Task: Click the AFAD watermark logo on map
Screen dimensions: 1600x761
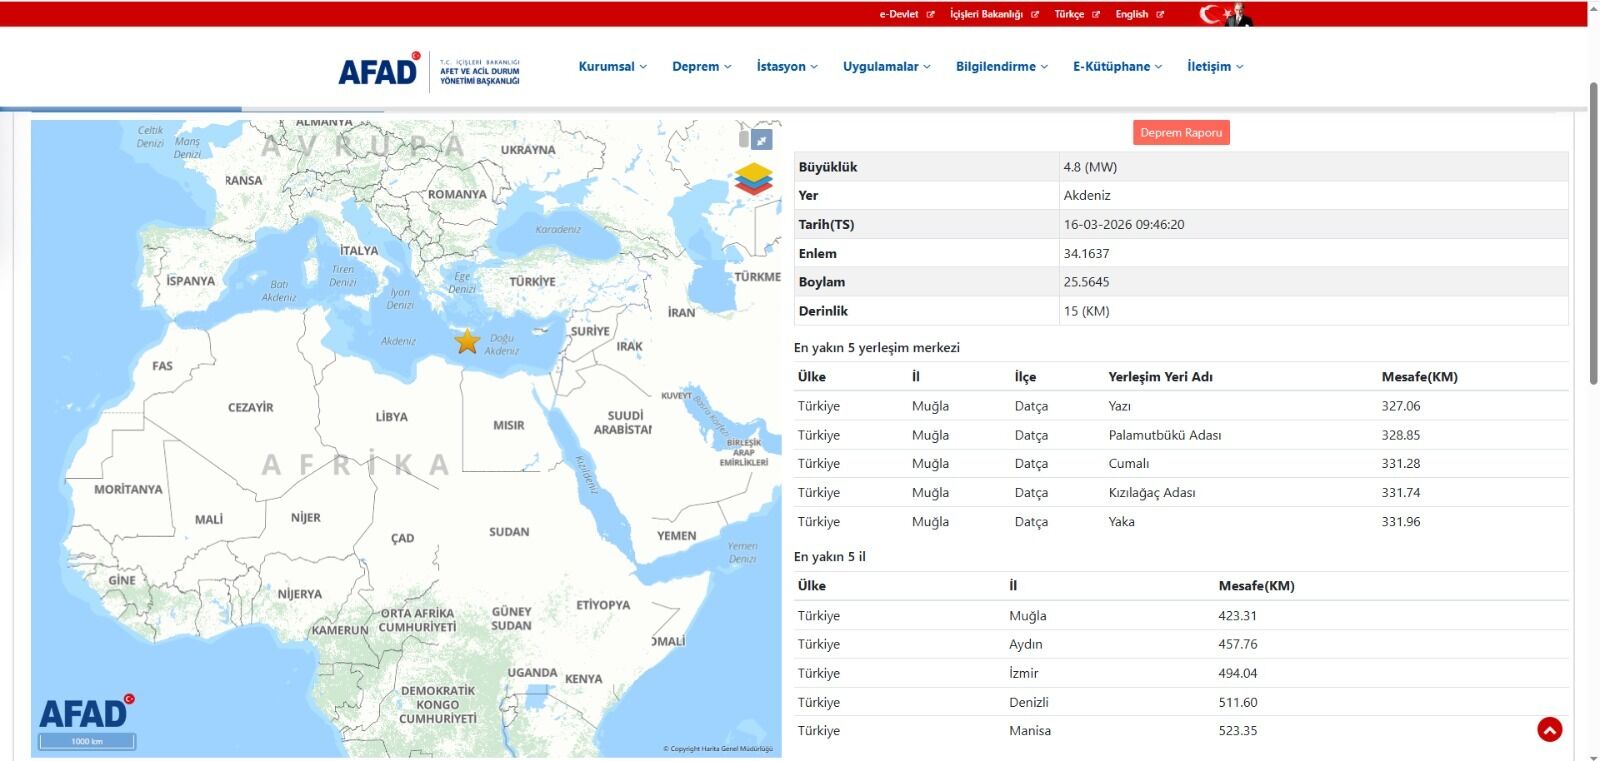Action: tap(85, 713)
